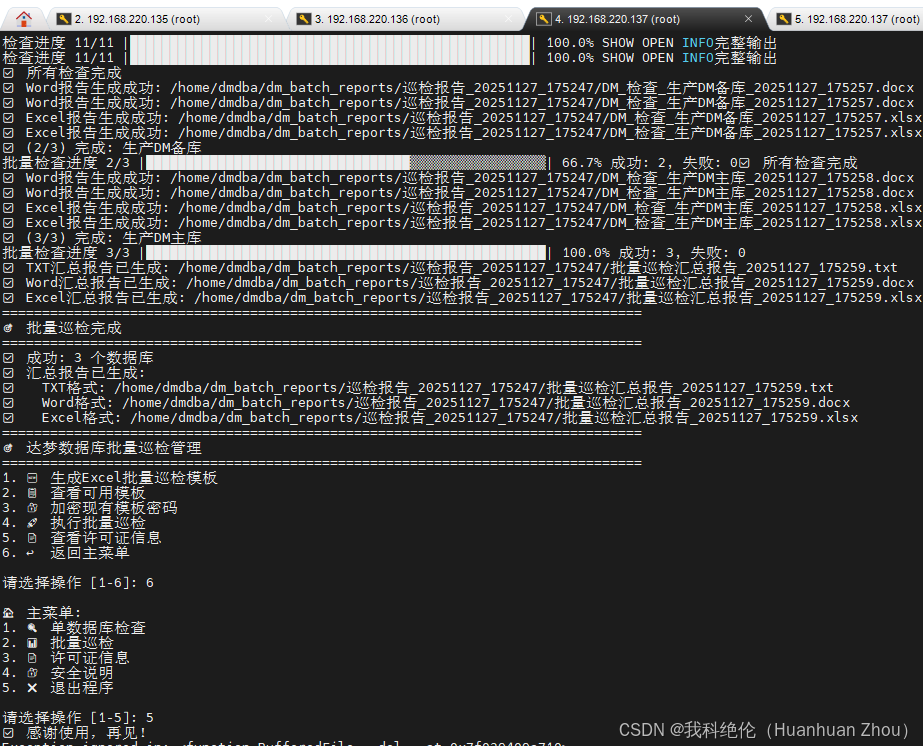Click menu option 返回主菜单
The image size is (923, 746).
(89, 553)
